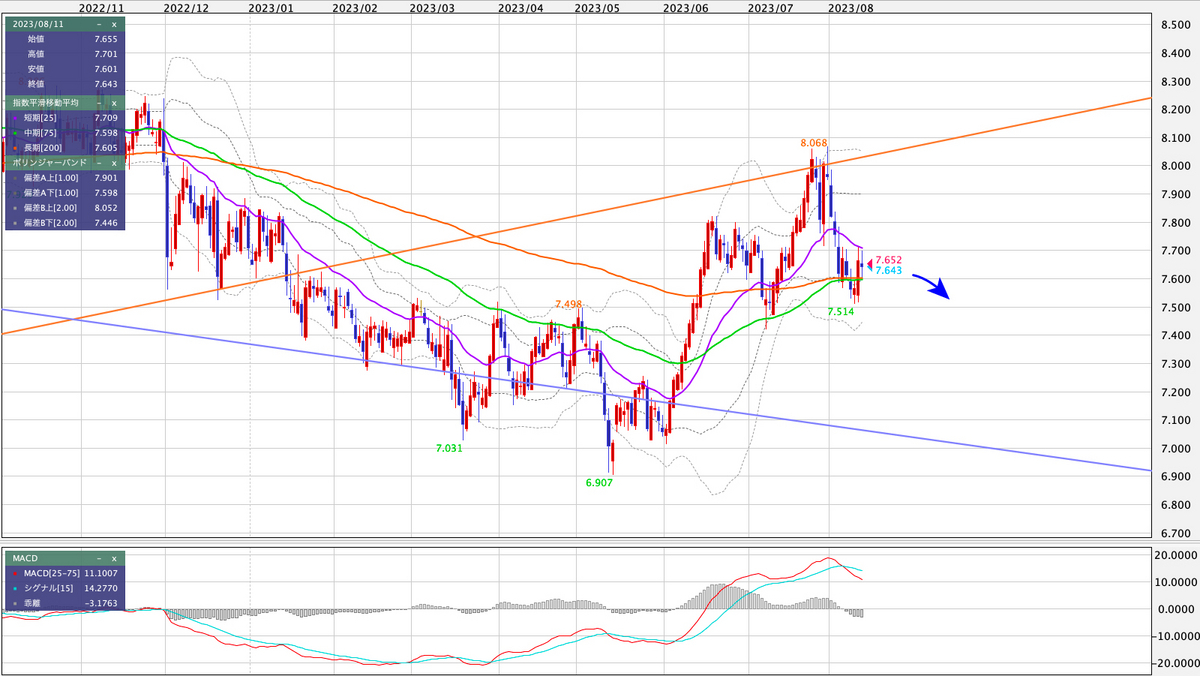Click the 7.031 low price label
1200x676 pixels.
pyautogui.click(x=449, y=448)
